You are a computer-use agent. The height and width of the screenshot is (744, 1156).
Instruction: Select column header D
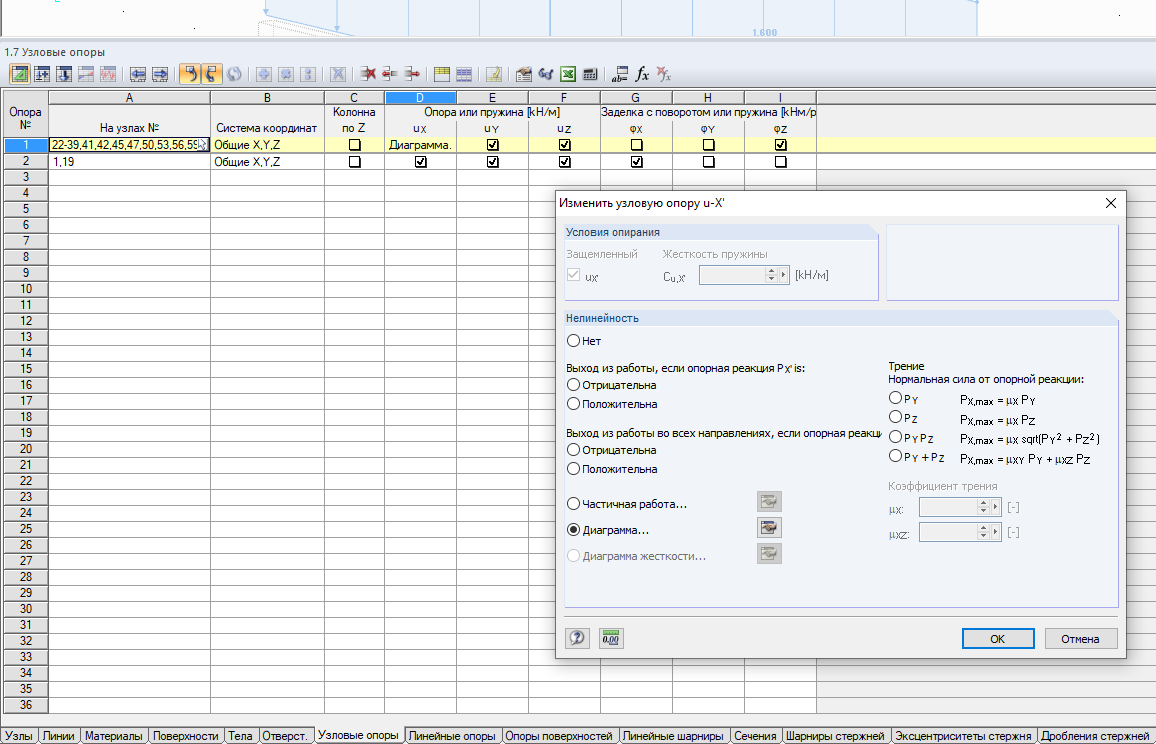coord(420,97)
